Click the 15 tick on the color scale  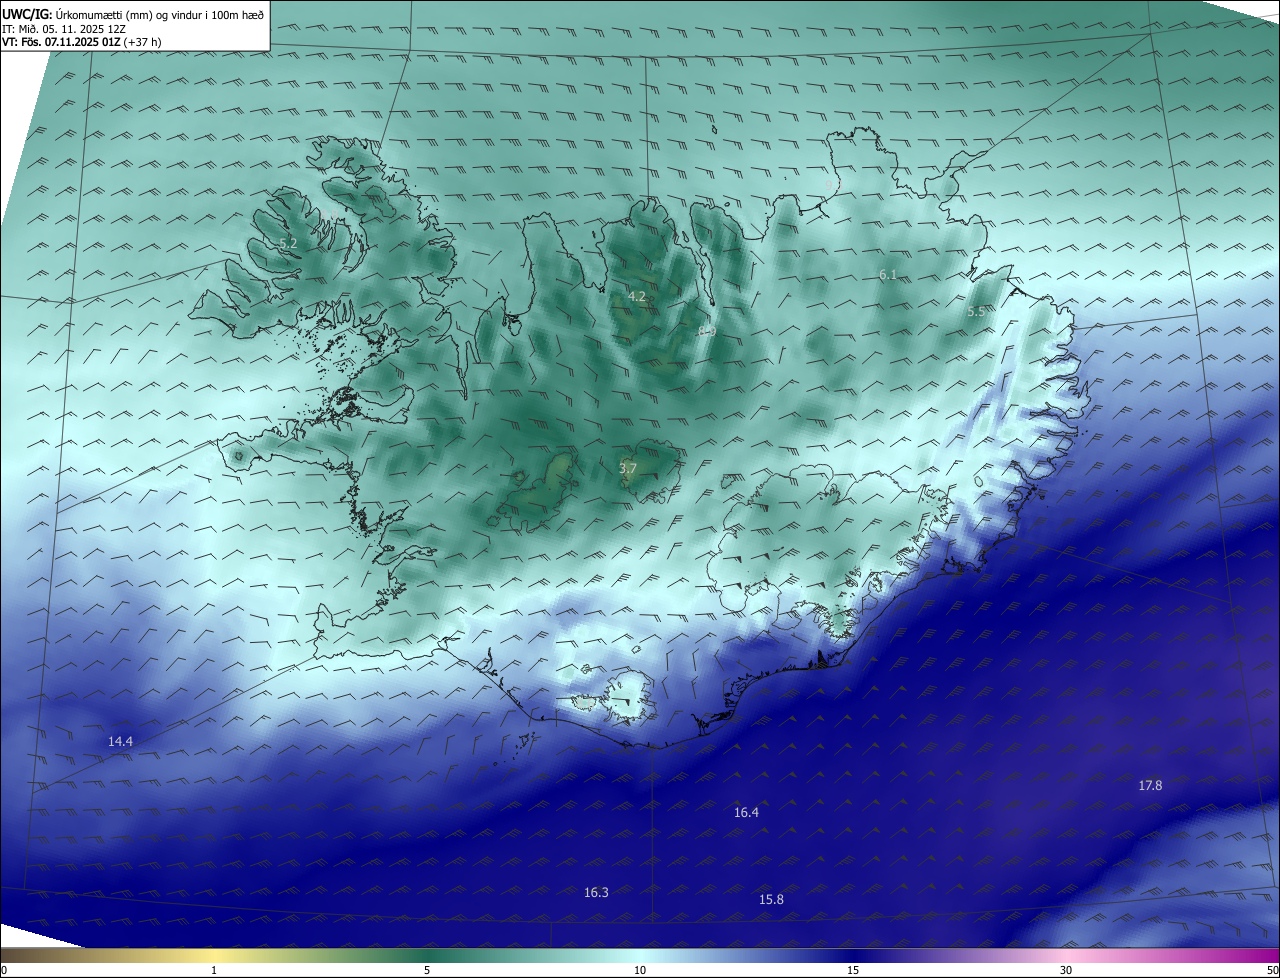(x=853, y=970)
